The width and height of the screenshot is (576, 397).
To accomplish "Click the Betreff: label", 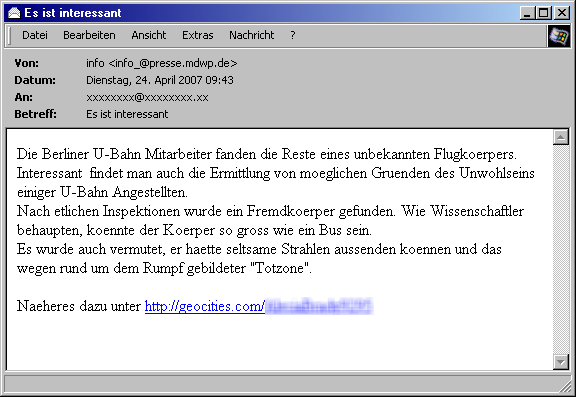I will coord(36,114).
